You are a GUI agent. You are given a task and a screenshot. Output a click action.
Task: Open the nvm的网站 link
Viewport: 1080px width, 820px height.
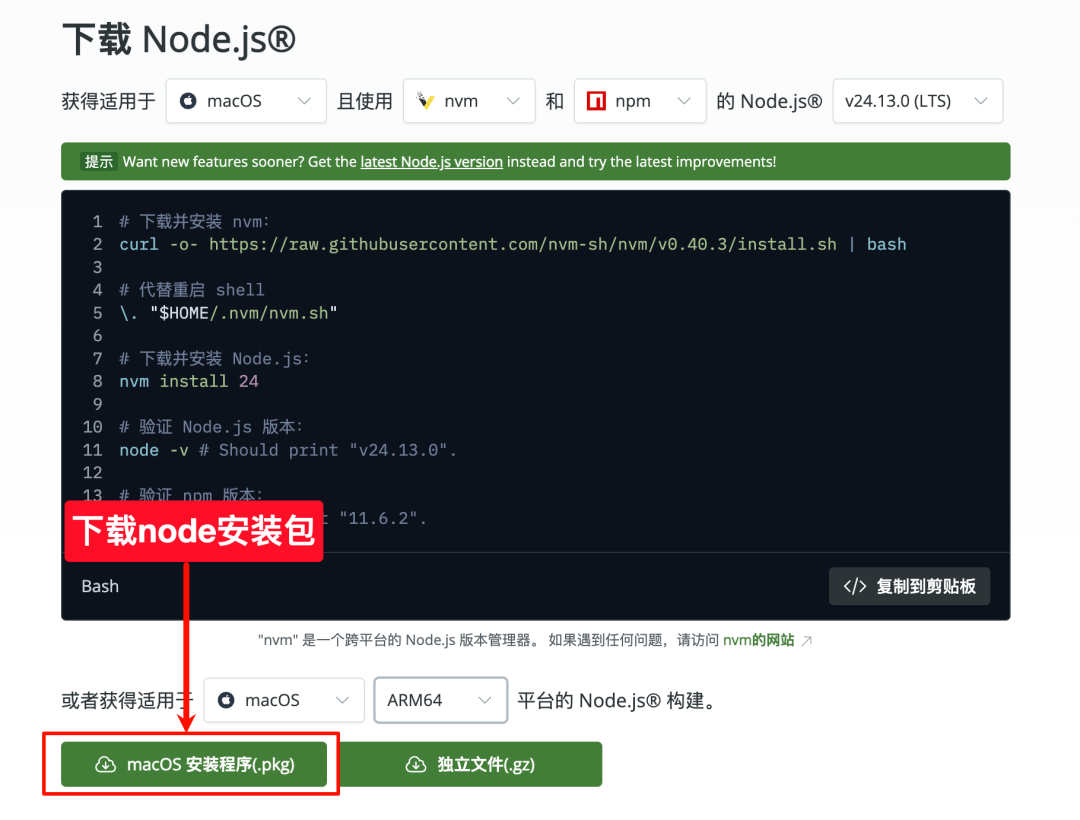758,640
